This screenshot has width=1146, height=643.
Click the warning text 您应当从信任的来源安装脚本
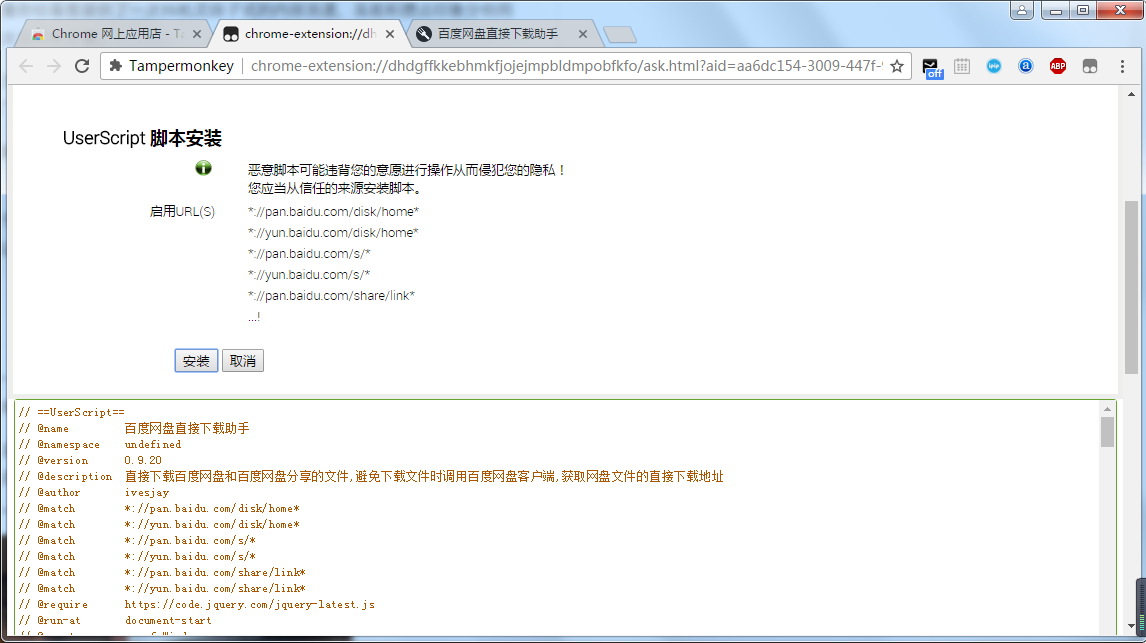[334, 189]
